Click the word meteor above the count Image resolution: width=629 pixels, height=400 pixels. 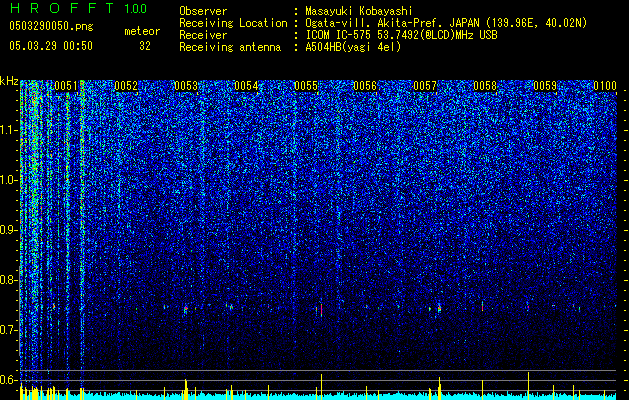142,31
